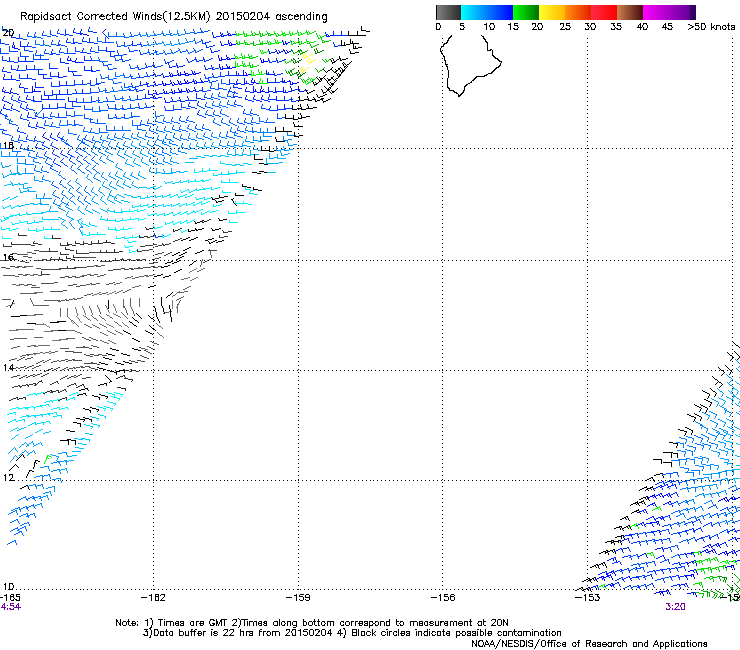
Task: Click the 'Data buffer is 22 hrs' note line
Action: click(352, 633)
